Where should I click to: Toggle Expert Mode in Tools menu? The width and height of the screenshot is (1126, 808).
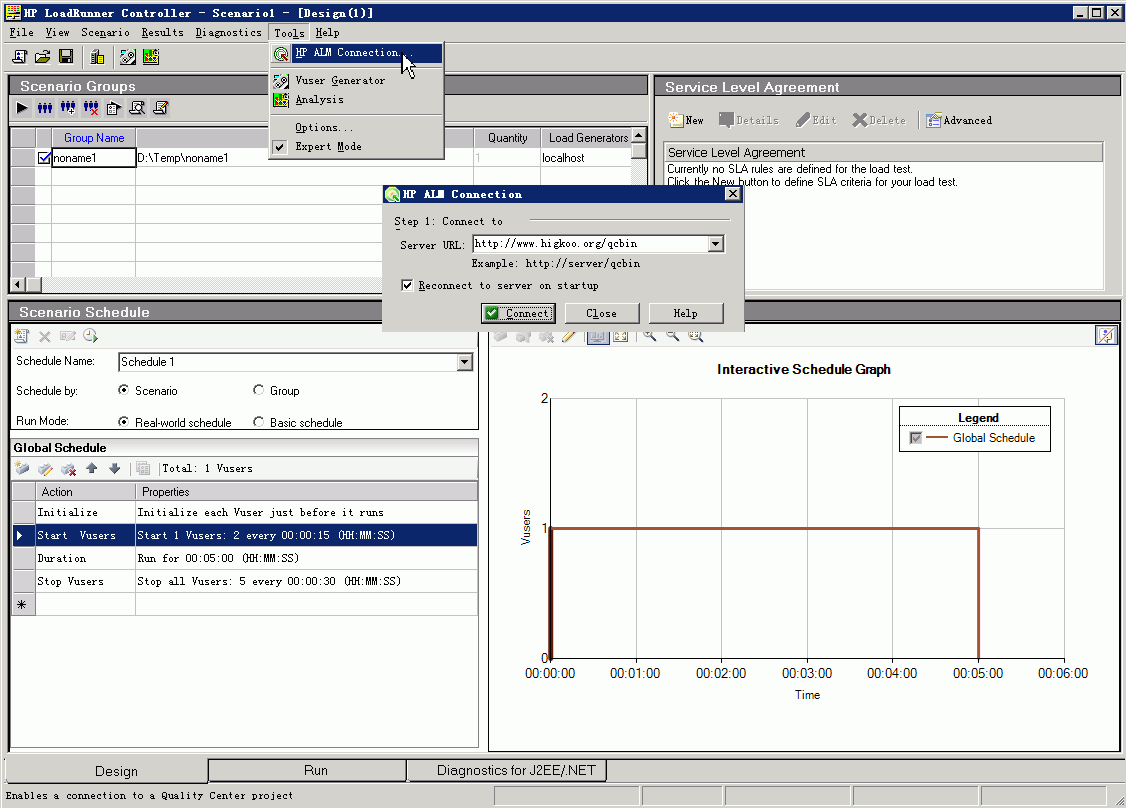[x=328, y=146]
